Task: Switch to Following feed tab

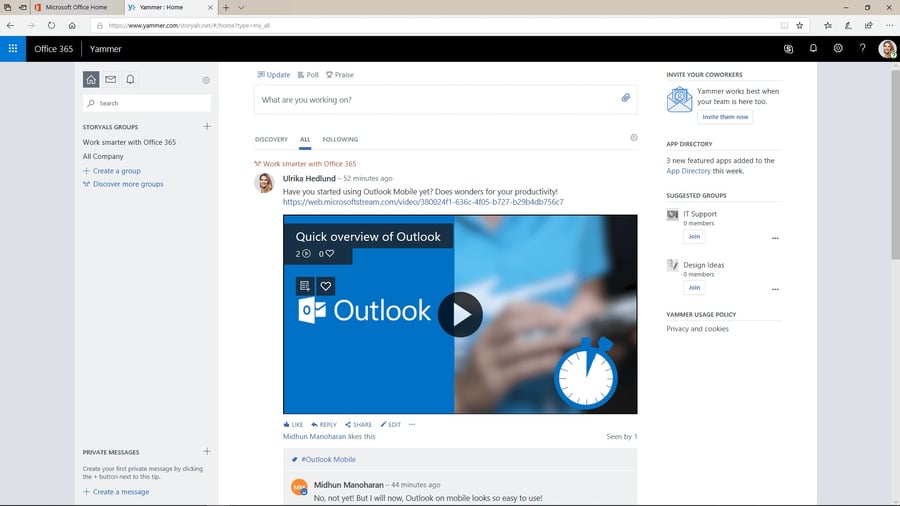Action: [x=340, y=139]
